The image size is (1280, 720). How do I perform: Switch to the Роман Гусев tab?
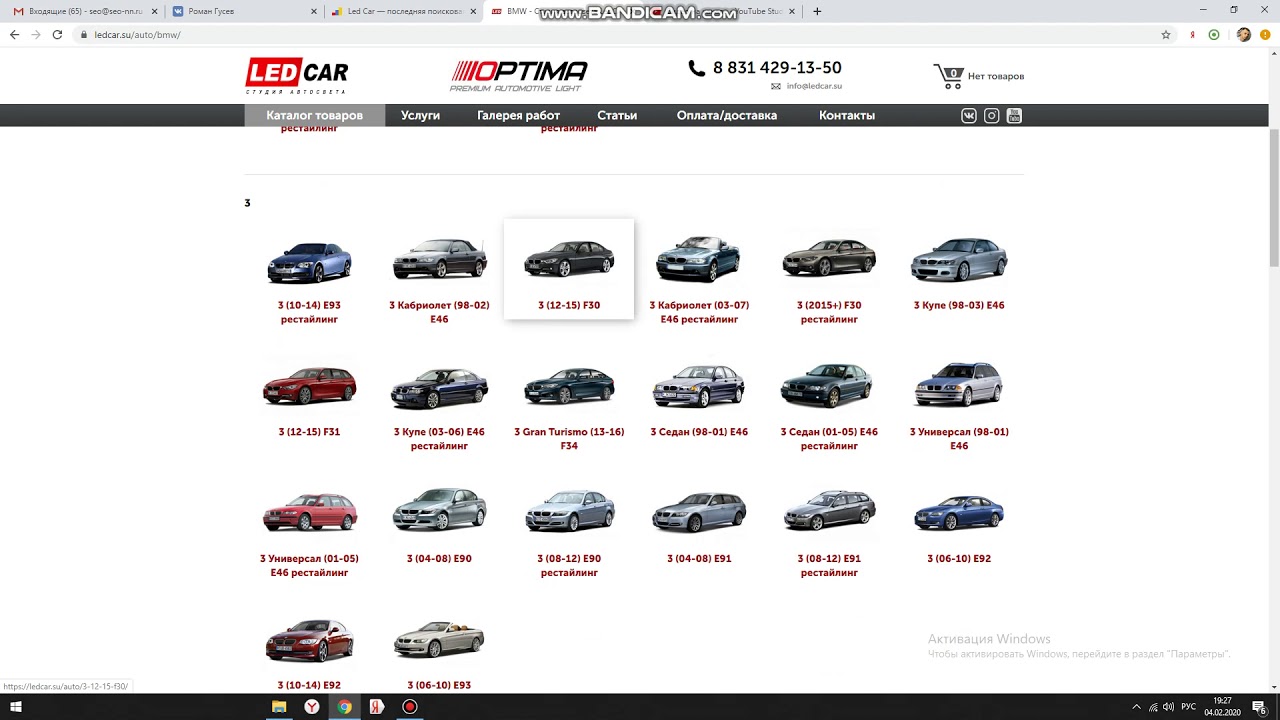pos(243,11)
